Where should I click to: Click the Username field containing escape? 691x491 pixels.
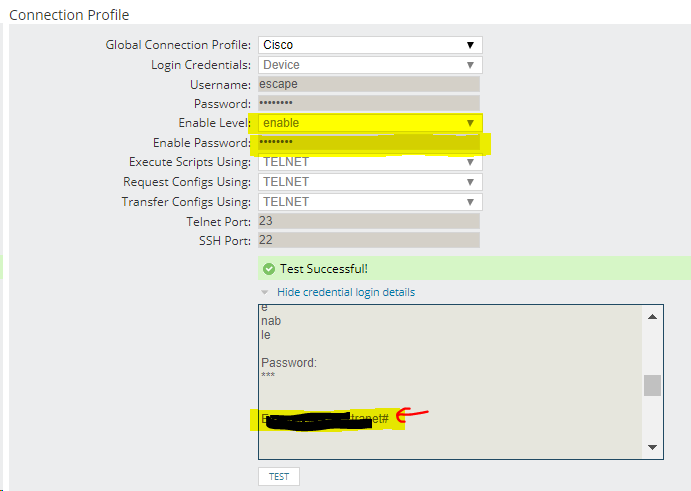pyautogui.click(x=368, y=84)
